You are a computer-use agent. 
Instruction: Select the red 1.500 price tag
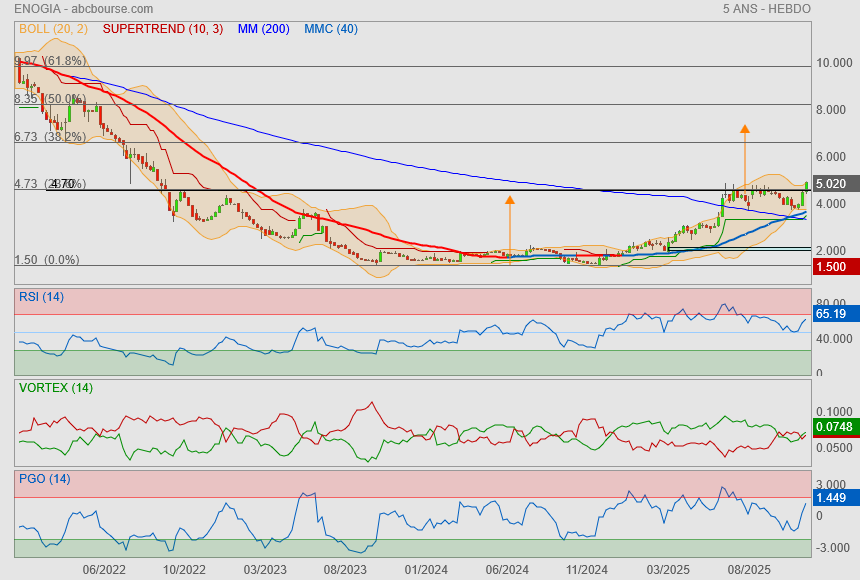coord(832,267)
